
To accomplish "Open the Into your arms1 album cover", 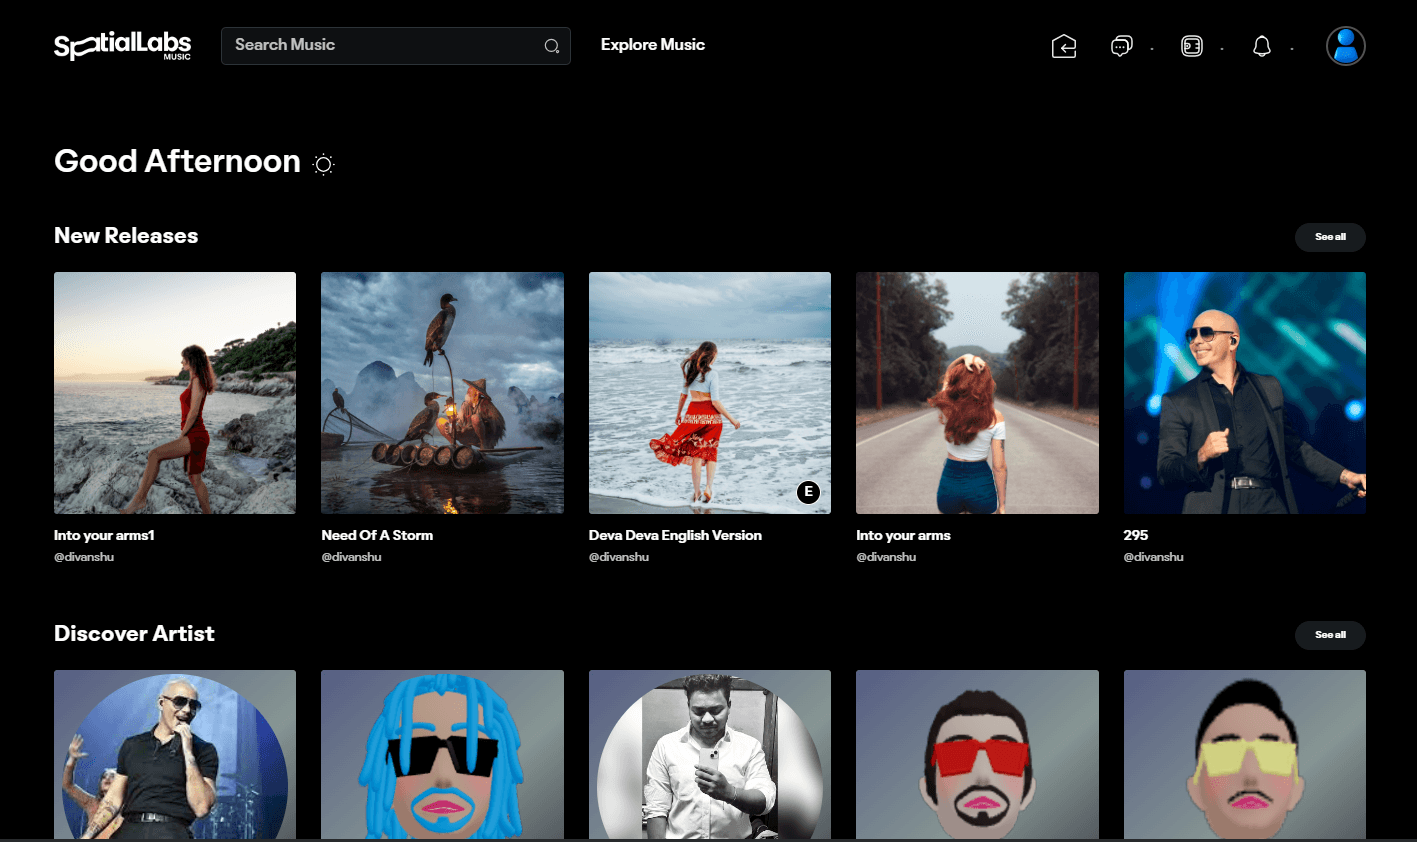I will click(175, 393).
